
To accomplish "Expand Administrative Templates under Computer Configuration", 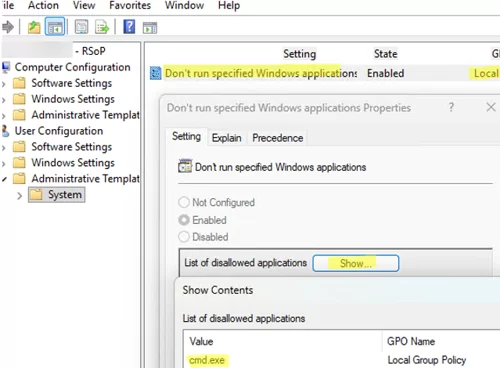I will click(x=4, y=116).
